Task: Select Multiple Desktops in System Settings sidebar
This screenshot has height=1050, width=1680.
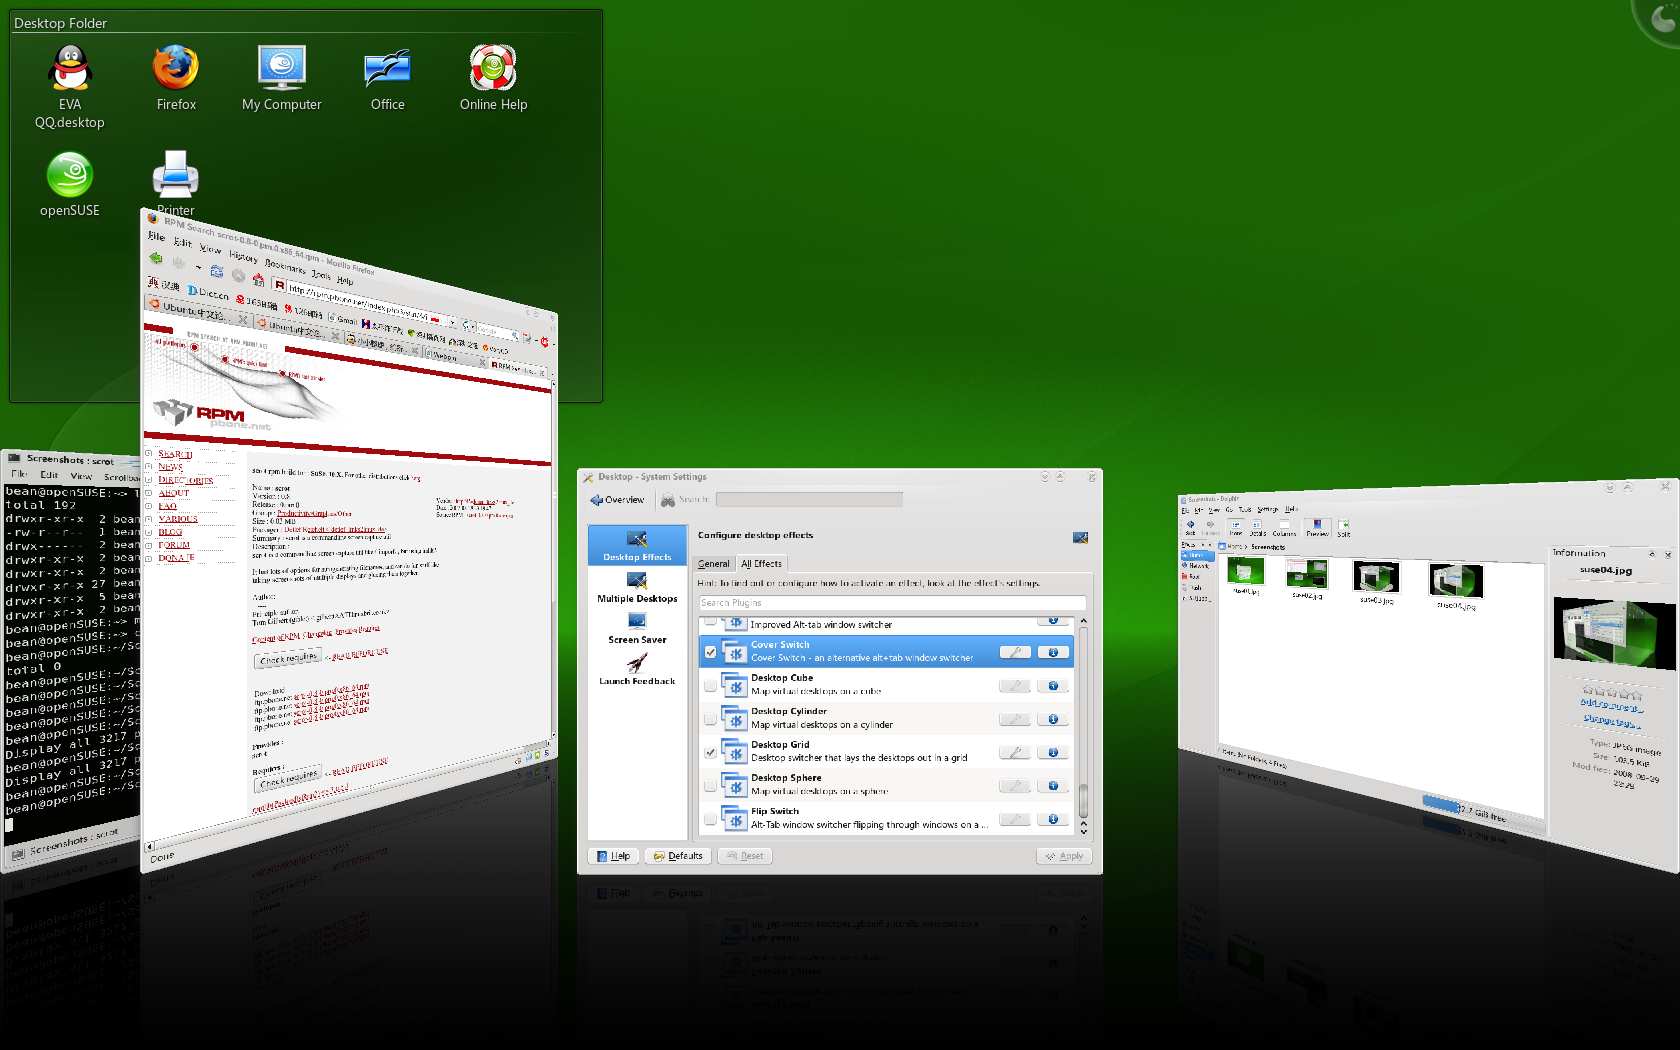Action: click(637, 587)
